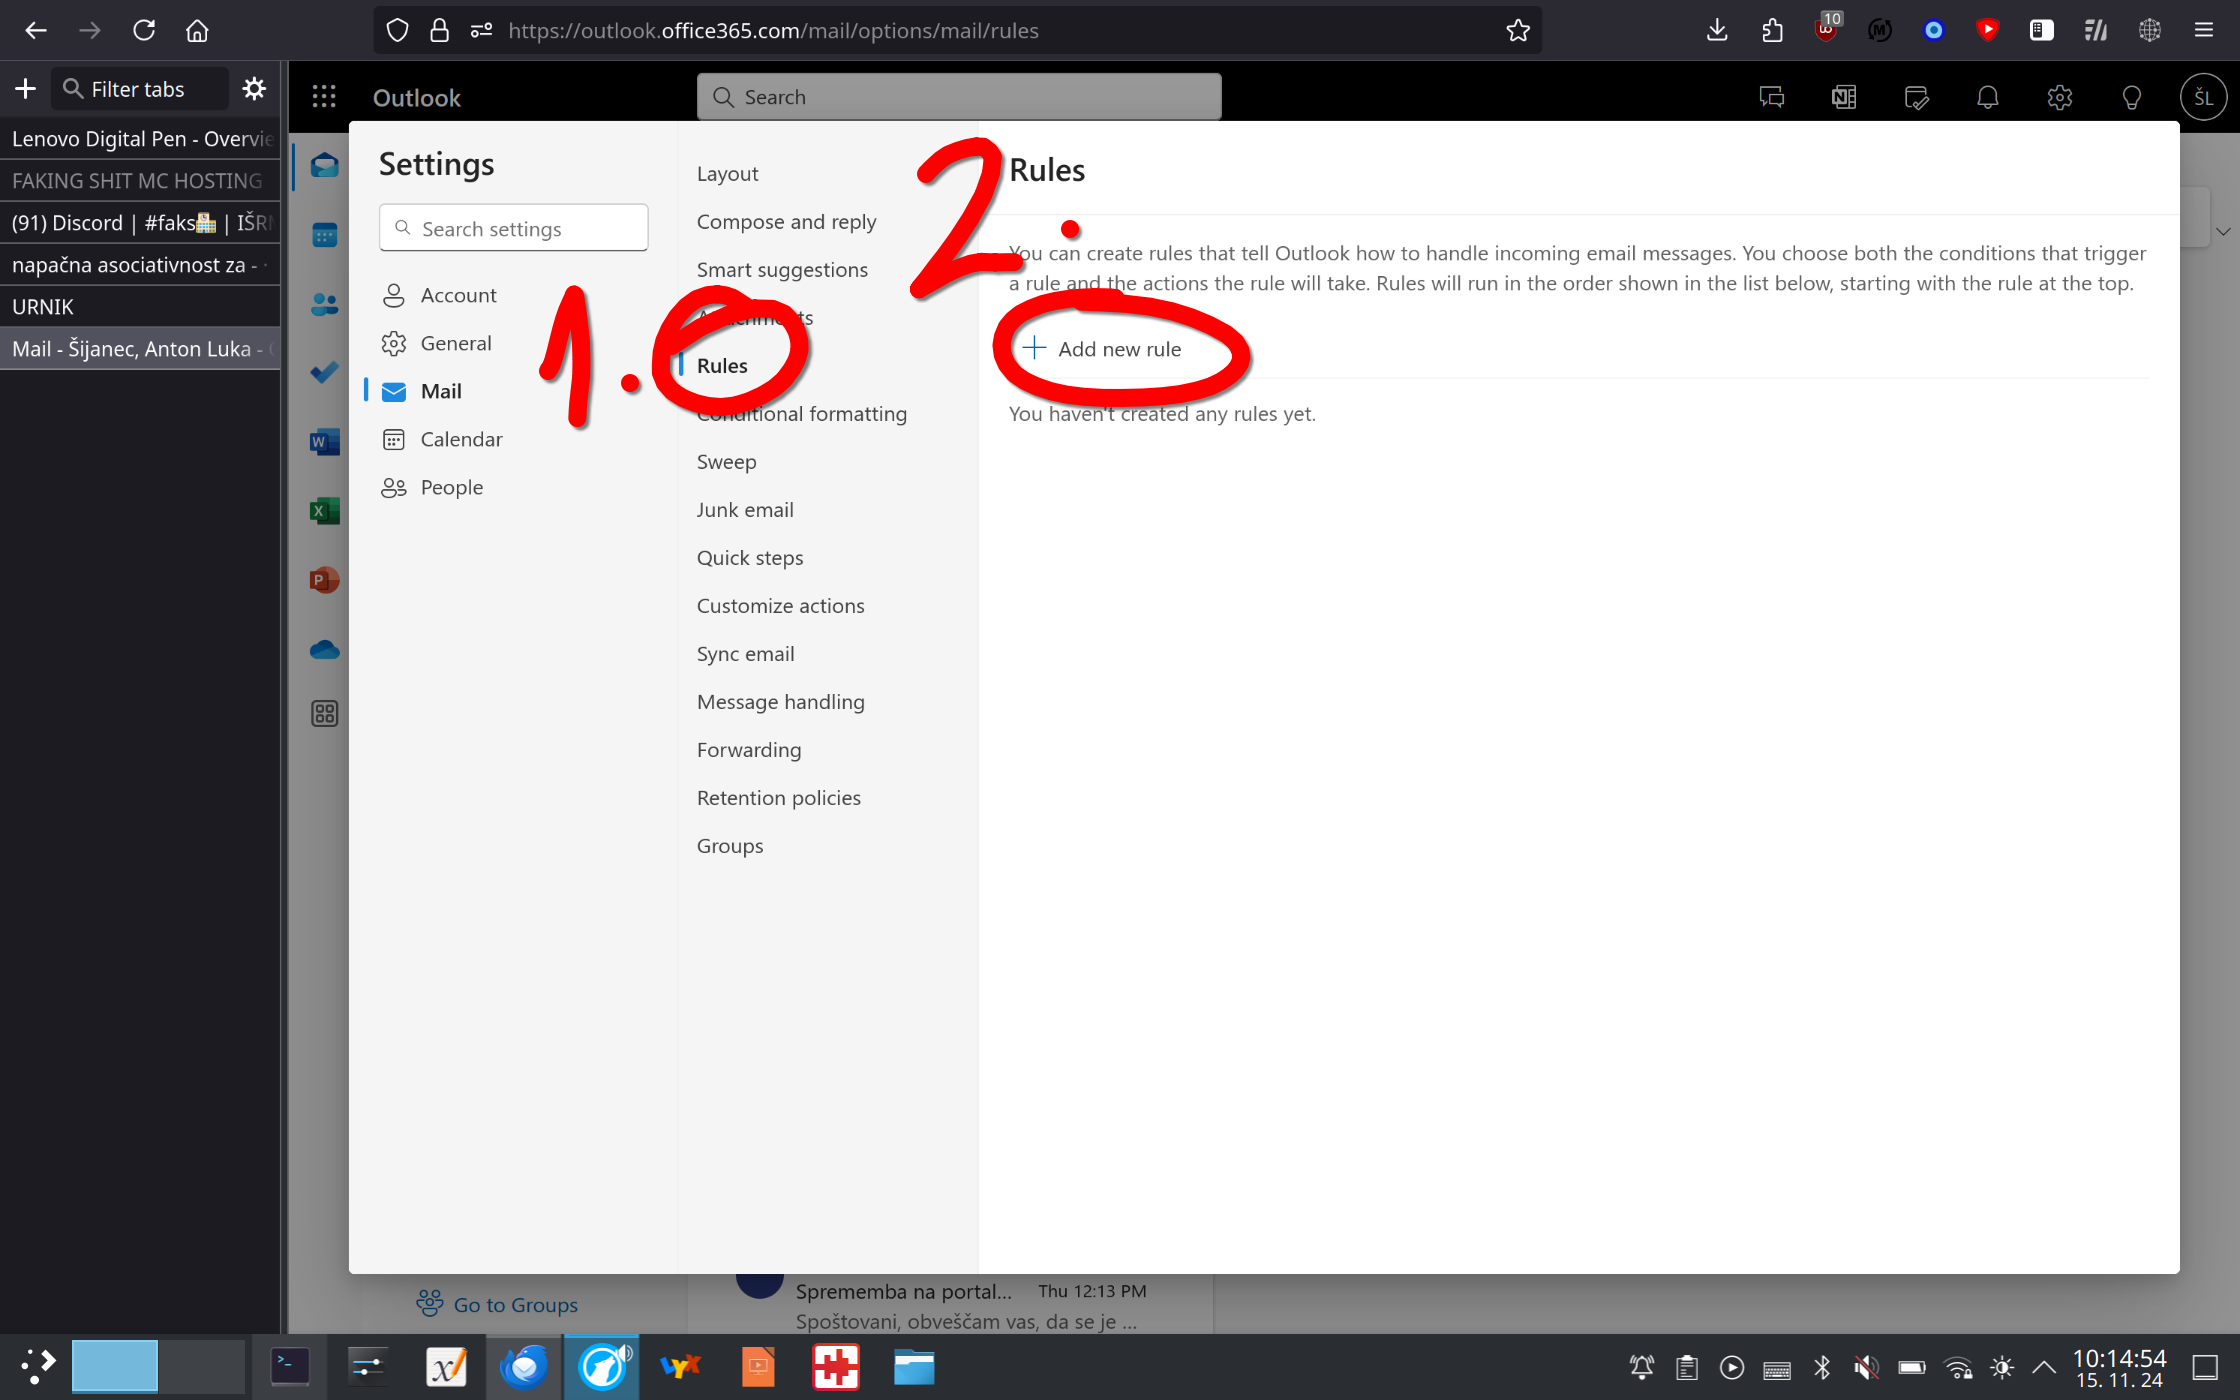The width and height of the screenshot is (2240, 1400).
Task: Open the system tray expand arrow
Action: point(2044,1367)
